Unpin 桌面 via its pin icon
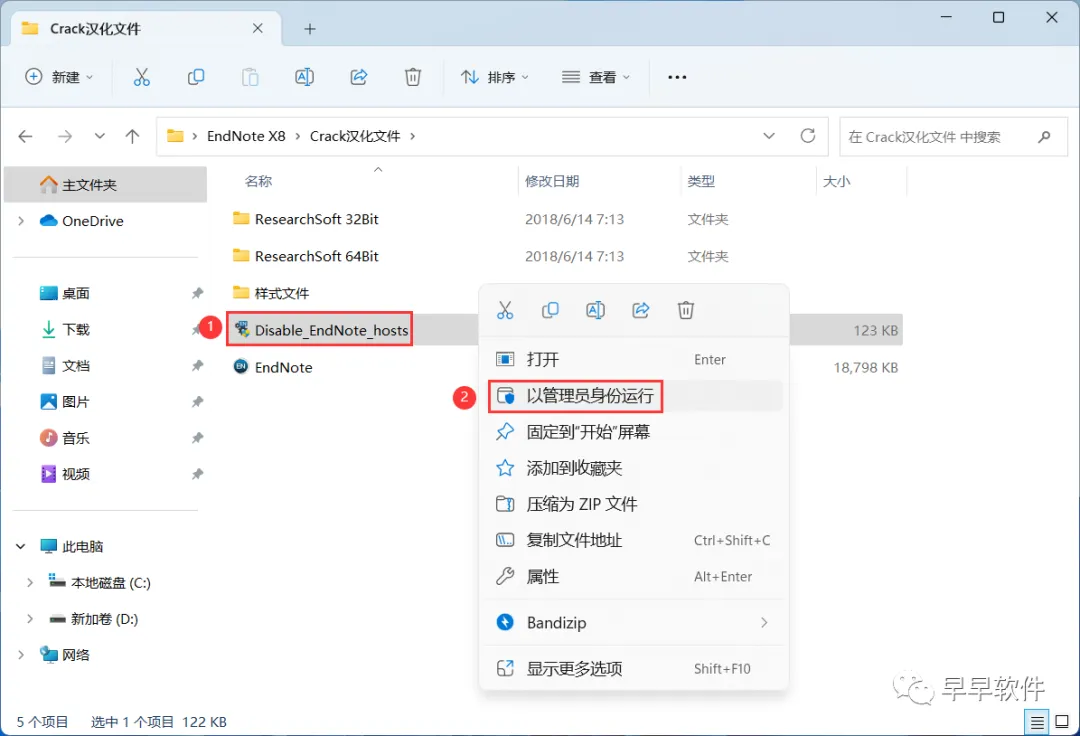The image size is (1080, 736). pyautogui.click(x=198, y=293)
